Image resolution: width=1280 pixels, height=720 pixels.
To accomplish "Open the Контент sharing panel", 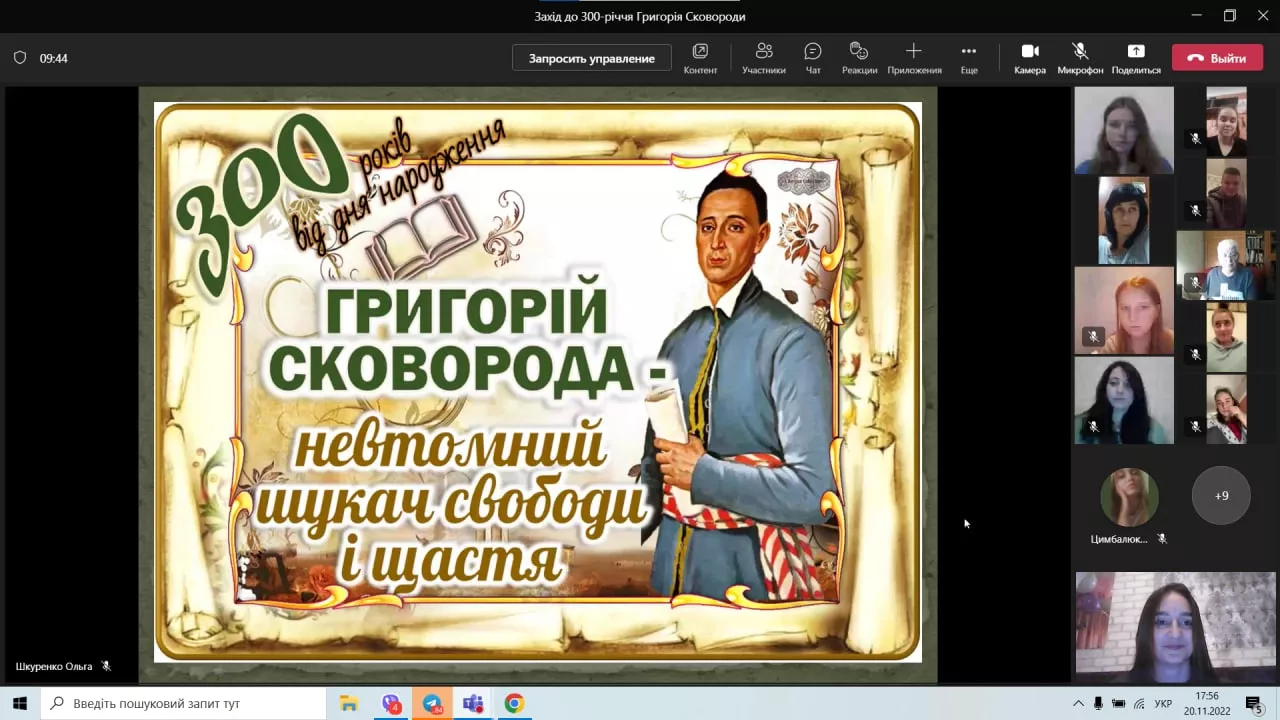I will coord(700,57).
